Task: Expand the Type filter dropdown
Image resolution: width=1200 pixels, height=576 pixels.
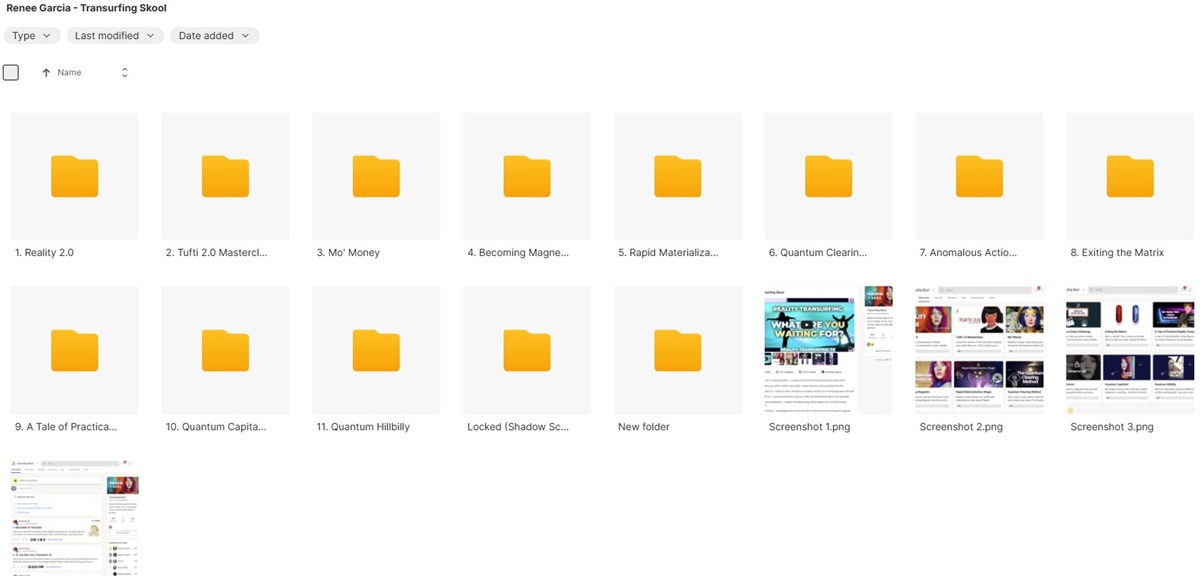Action: coord(32,36)
